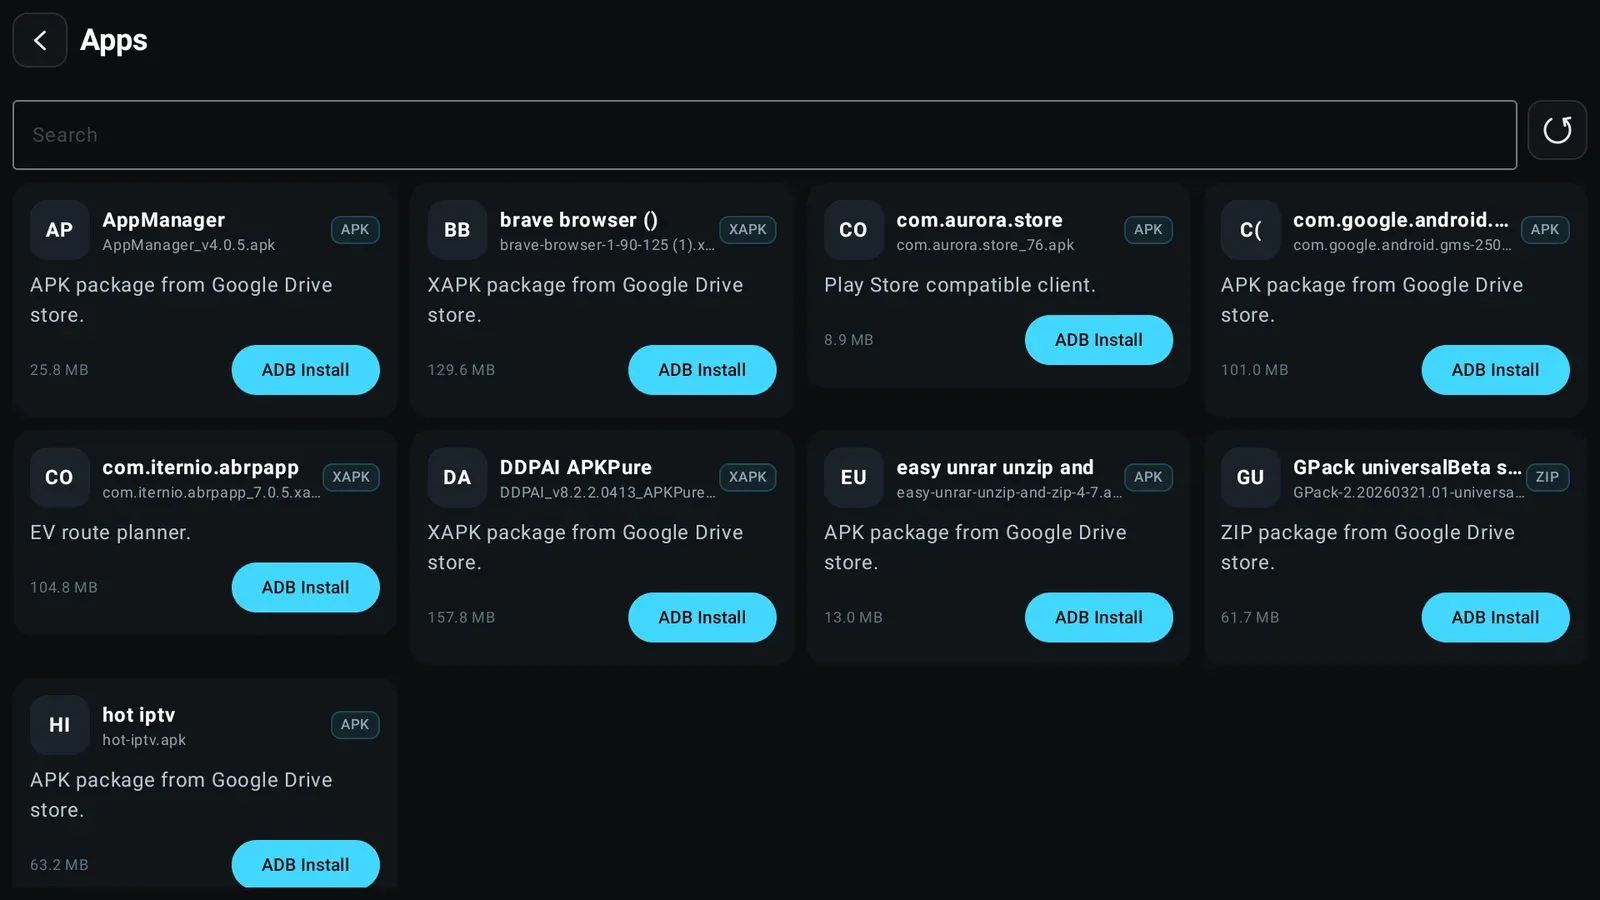The width and height of the screenshot is (1600, 900).
Task: Click the APK badge on com.aurora.store
Action: (x=1148, y=230)
